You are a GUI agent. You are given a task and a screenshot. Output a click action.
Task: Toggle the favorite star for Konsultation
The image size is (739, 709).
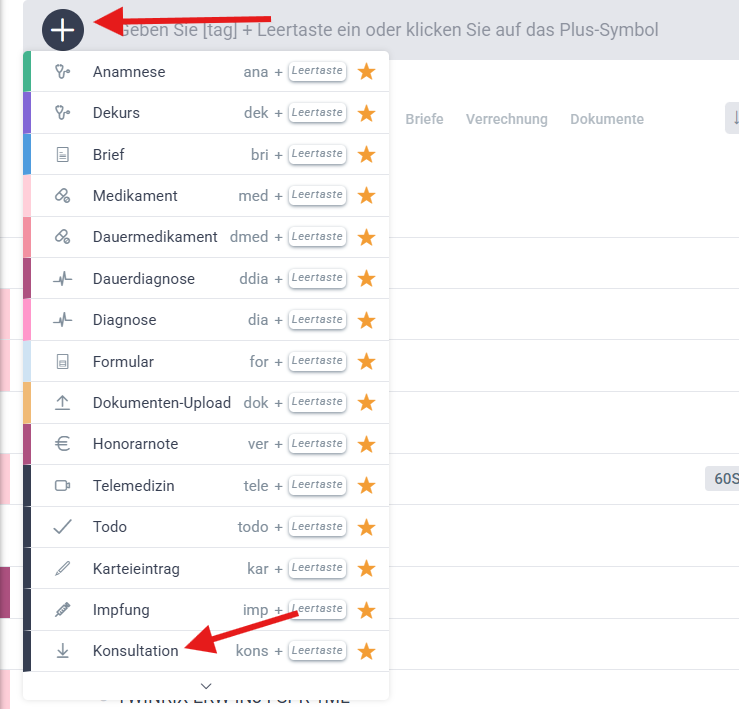(367, 651)
